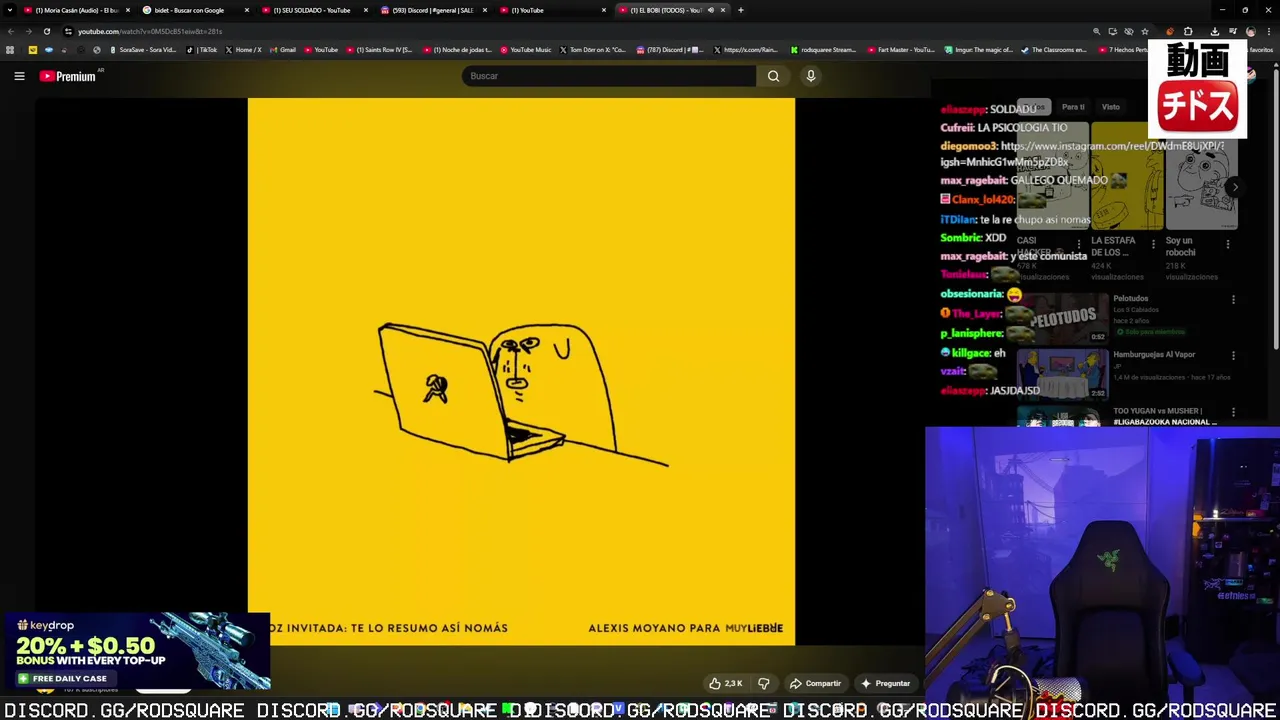Click the address bar URL
This screenshot has width=1280, height=720.
click(150, 31)
